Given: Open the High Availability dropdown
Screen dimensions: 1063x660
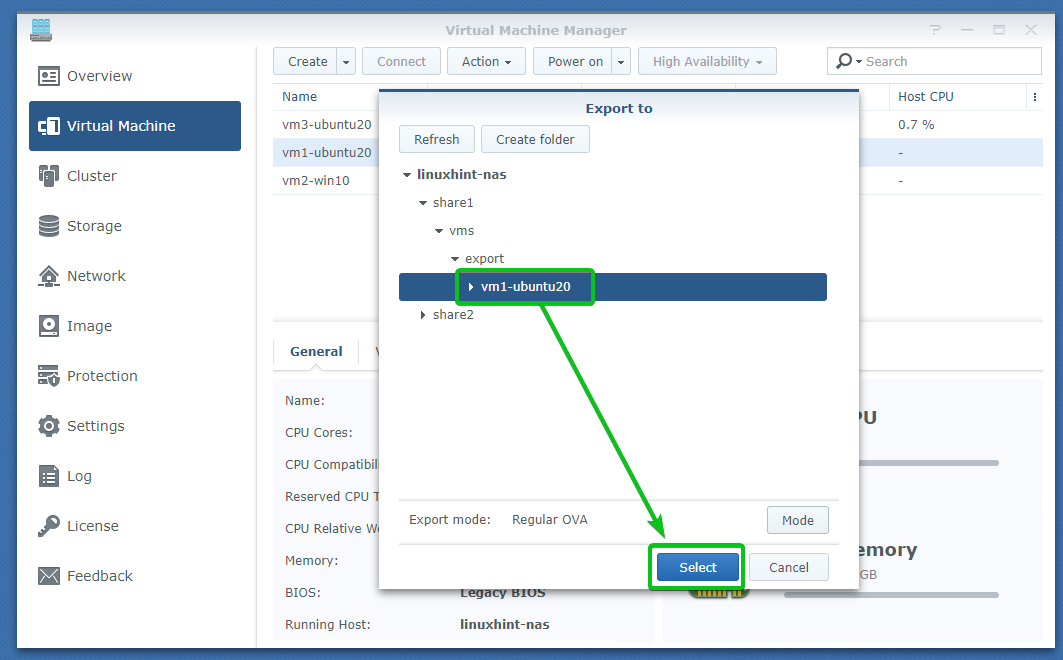Looking at the screenshot, I should tap(707, 62).
